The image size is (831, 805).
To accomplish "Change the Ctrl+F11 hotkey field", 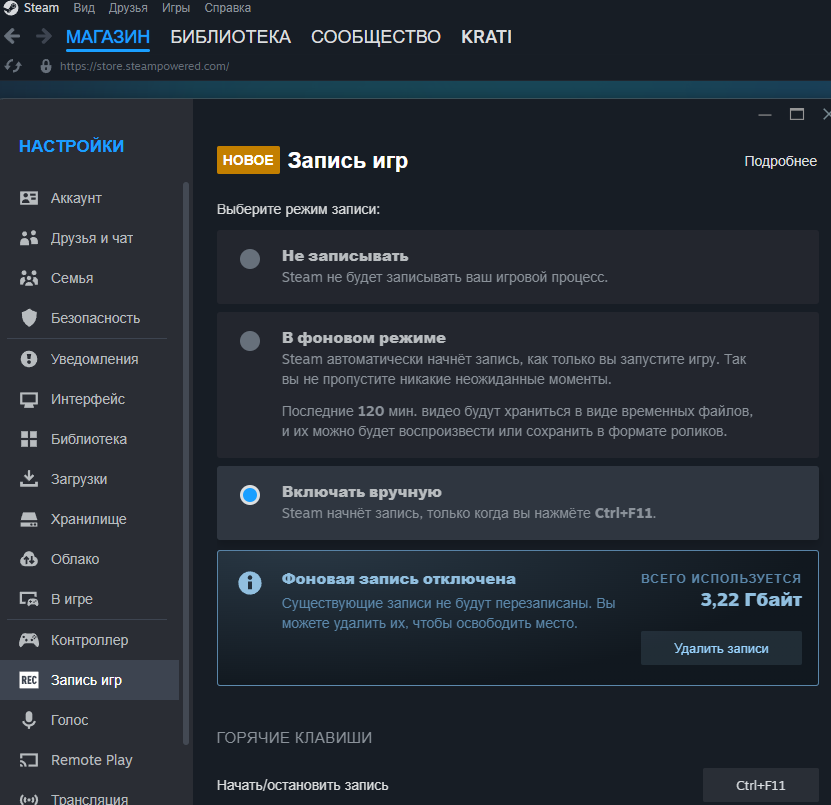I will pos(761,785).
